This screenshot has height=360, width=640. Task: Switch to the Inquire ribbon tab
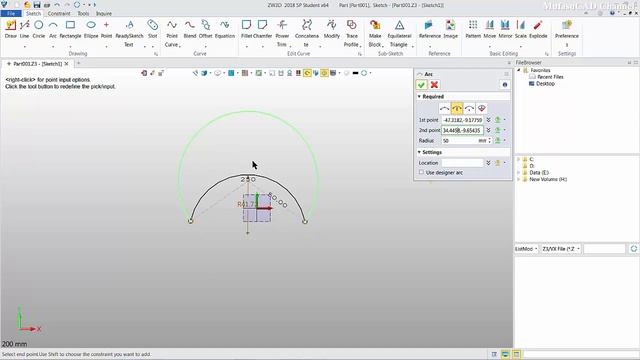tap(104, 13)
